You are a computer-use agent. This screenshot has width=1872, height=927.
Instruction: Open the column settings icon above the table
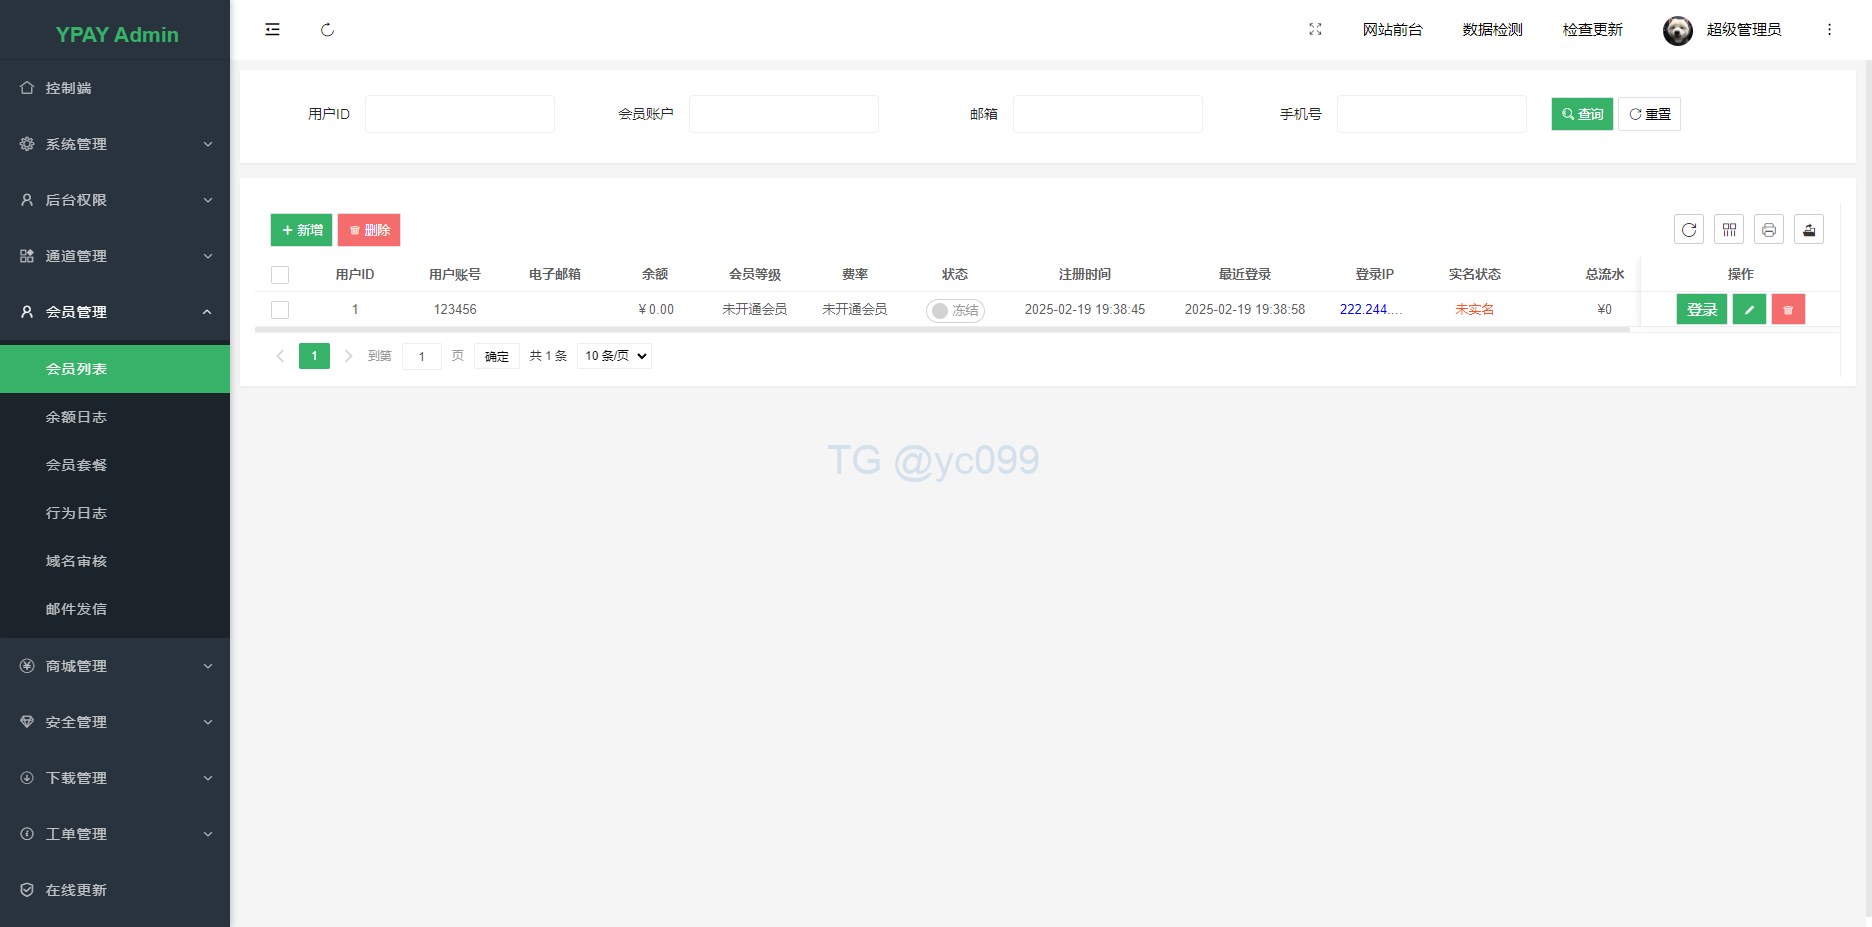(x=1729, y=229)
